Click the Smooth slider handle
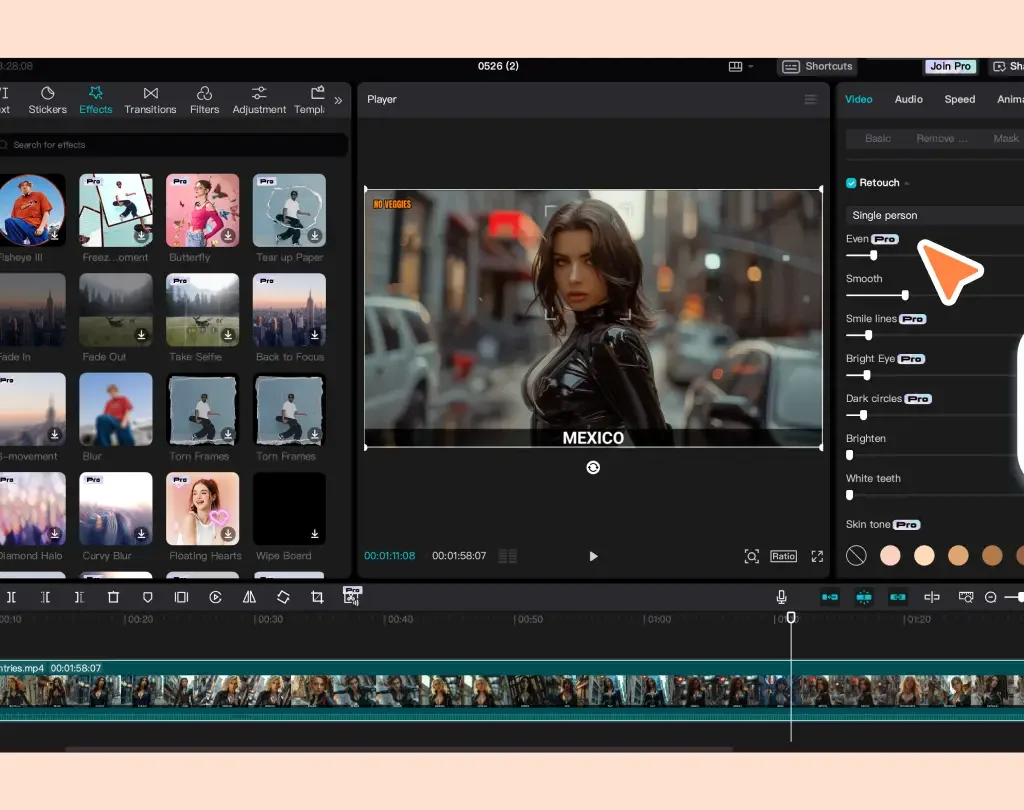 click(905, 295)
